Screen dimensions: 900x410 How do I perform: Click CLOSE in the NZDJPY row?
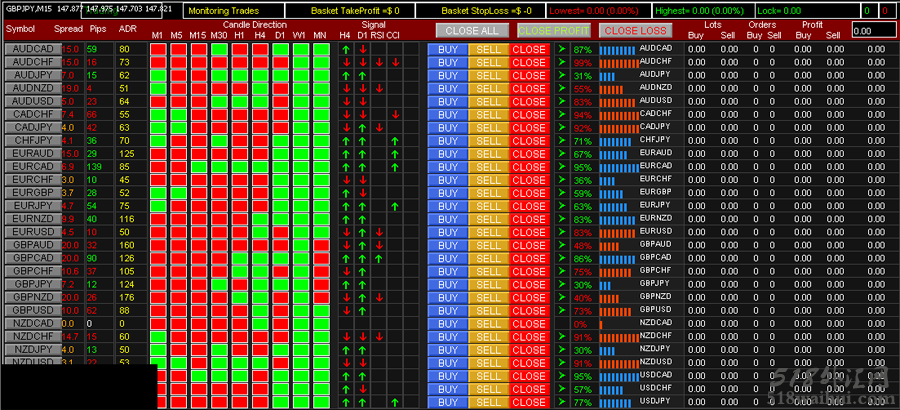click(x=529, y=350)
